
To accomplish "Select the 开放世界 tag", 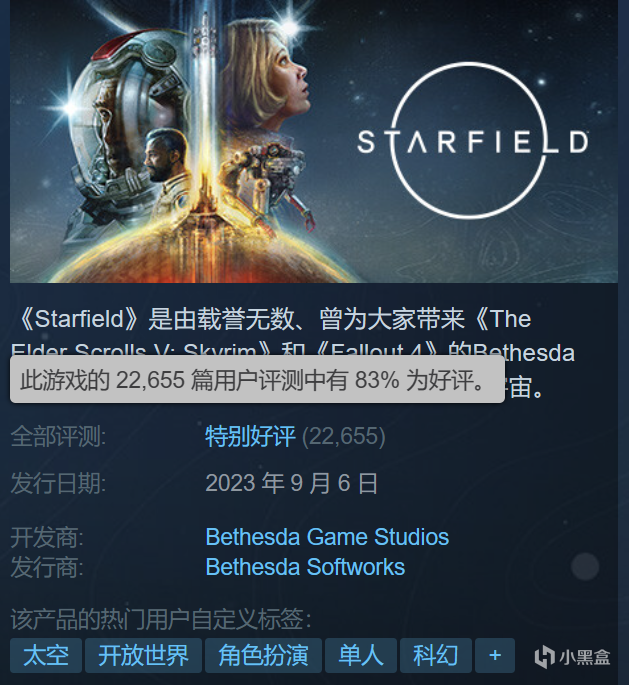I will pos(143,655).
